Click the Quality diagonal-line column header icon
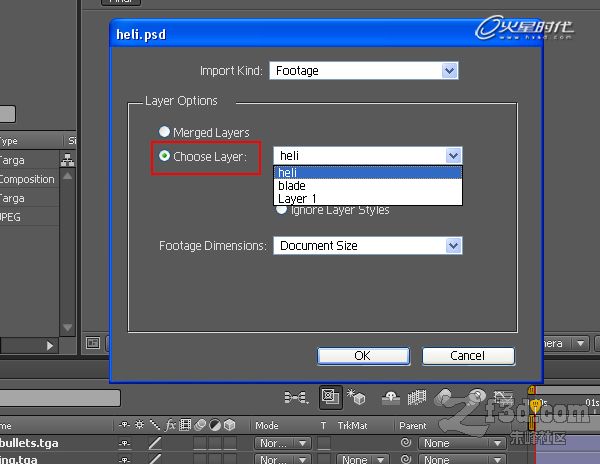600x464 pixels. (x=155, y=425)
